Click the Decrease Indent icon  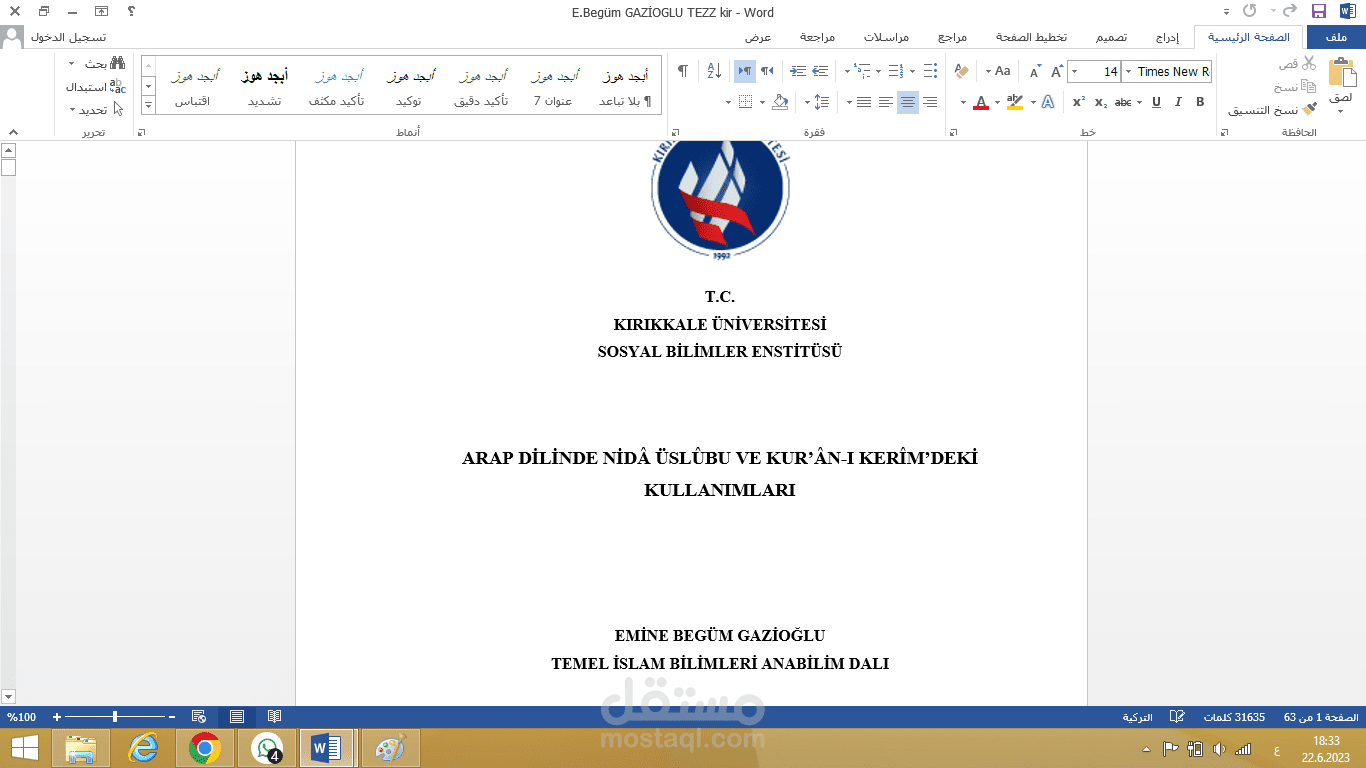point(820,71)
